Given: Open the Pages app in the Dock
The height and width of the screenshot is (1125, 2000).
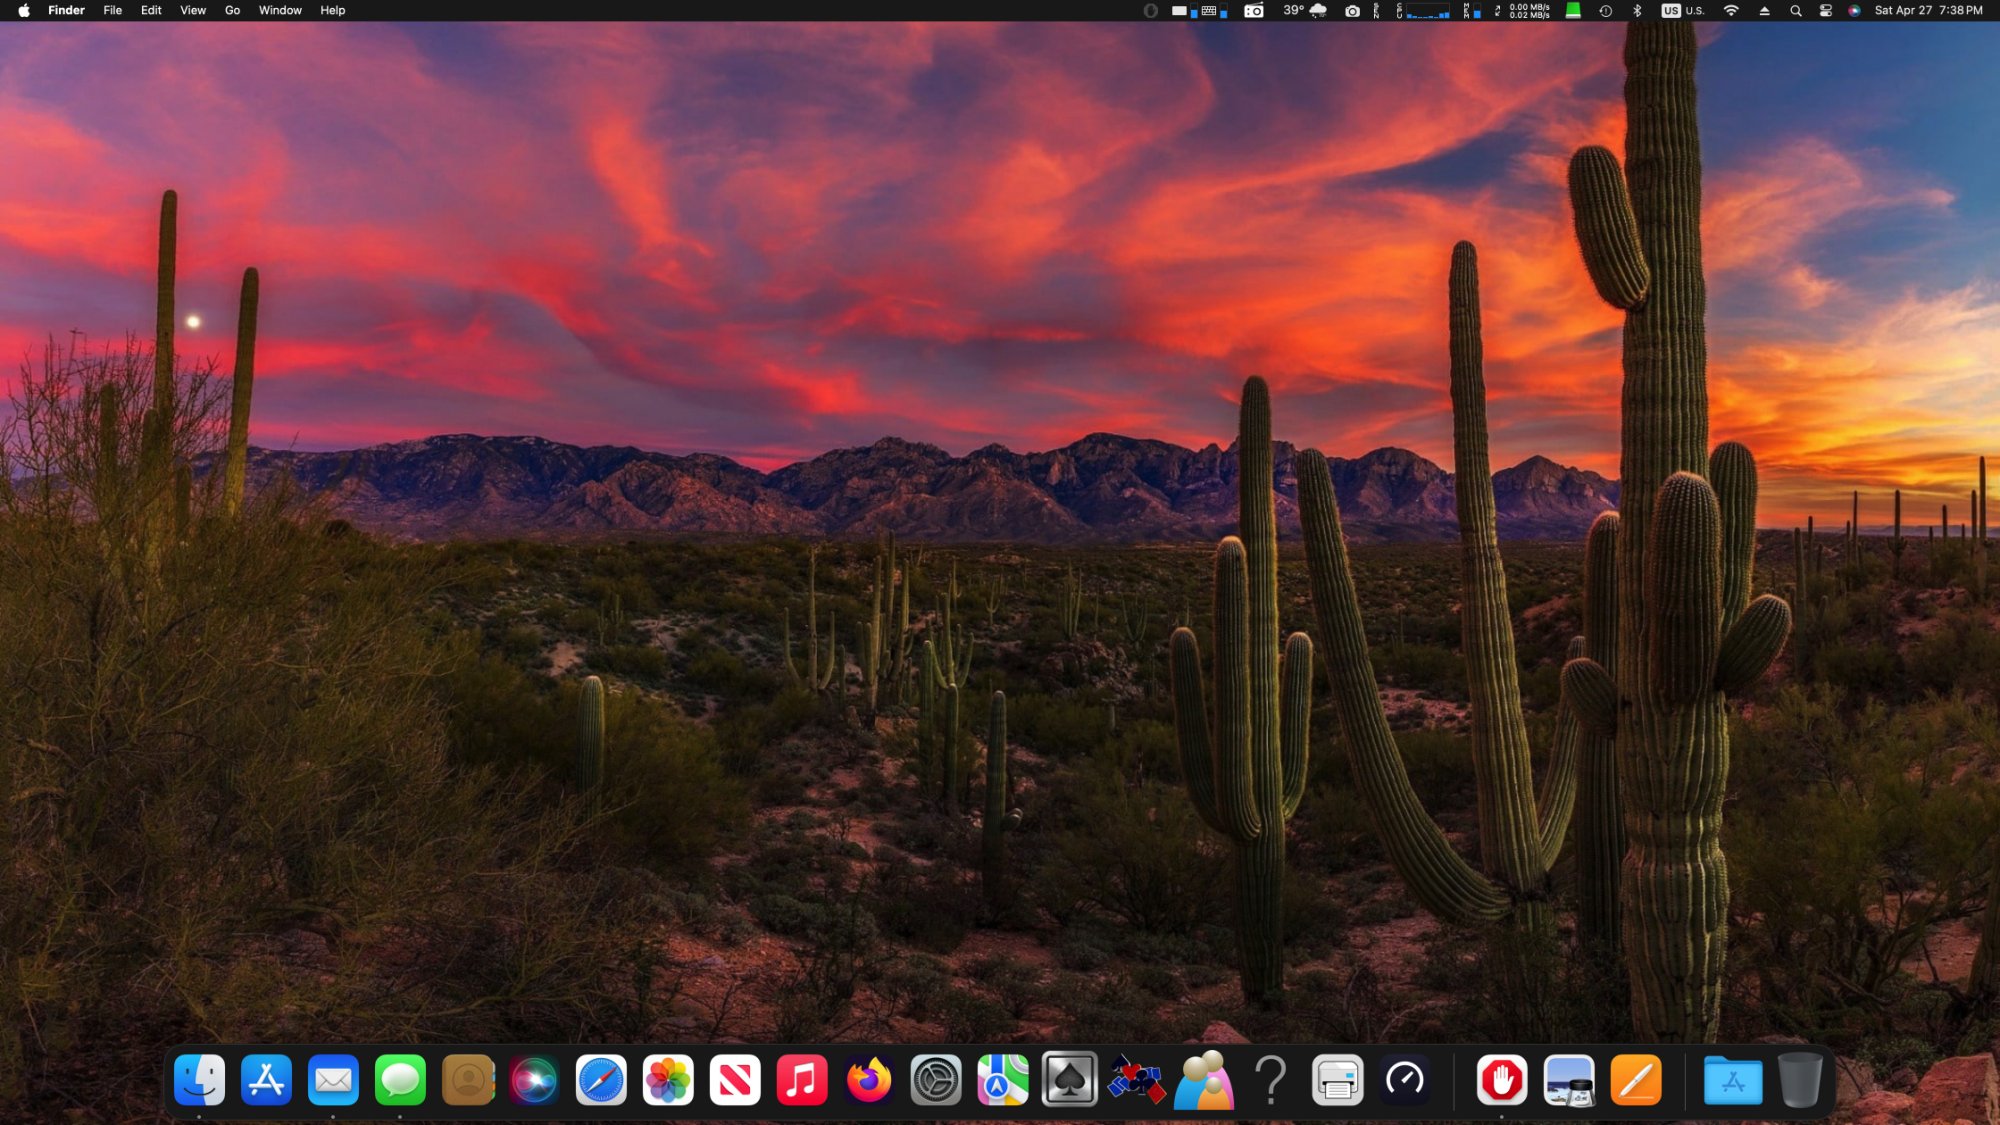Looking at the screenshot, I should (x=1636, y=1080).
